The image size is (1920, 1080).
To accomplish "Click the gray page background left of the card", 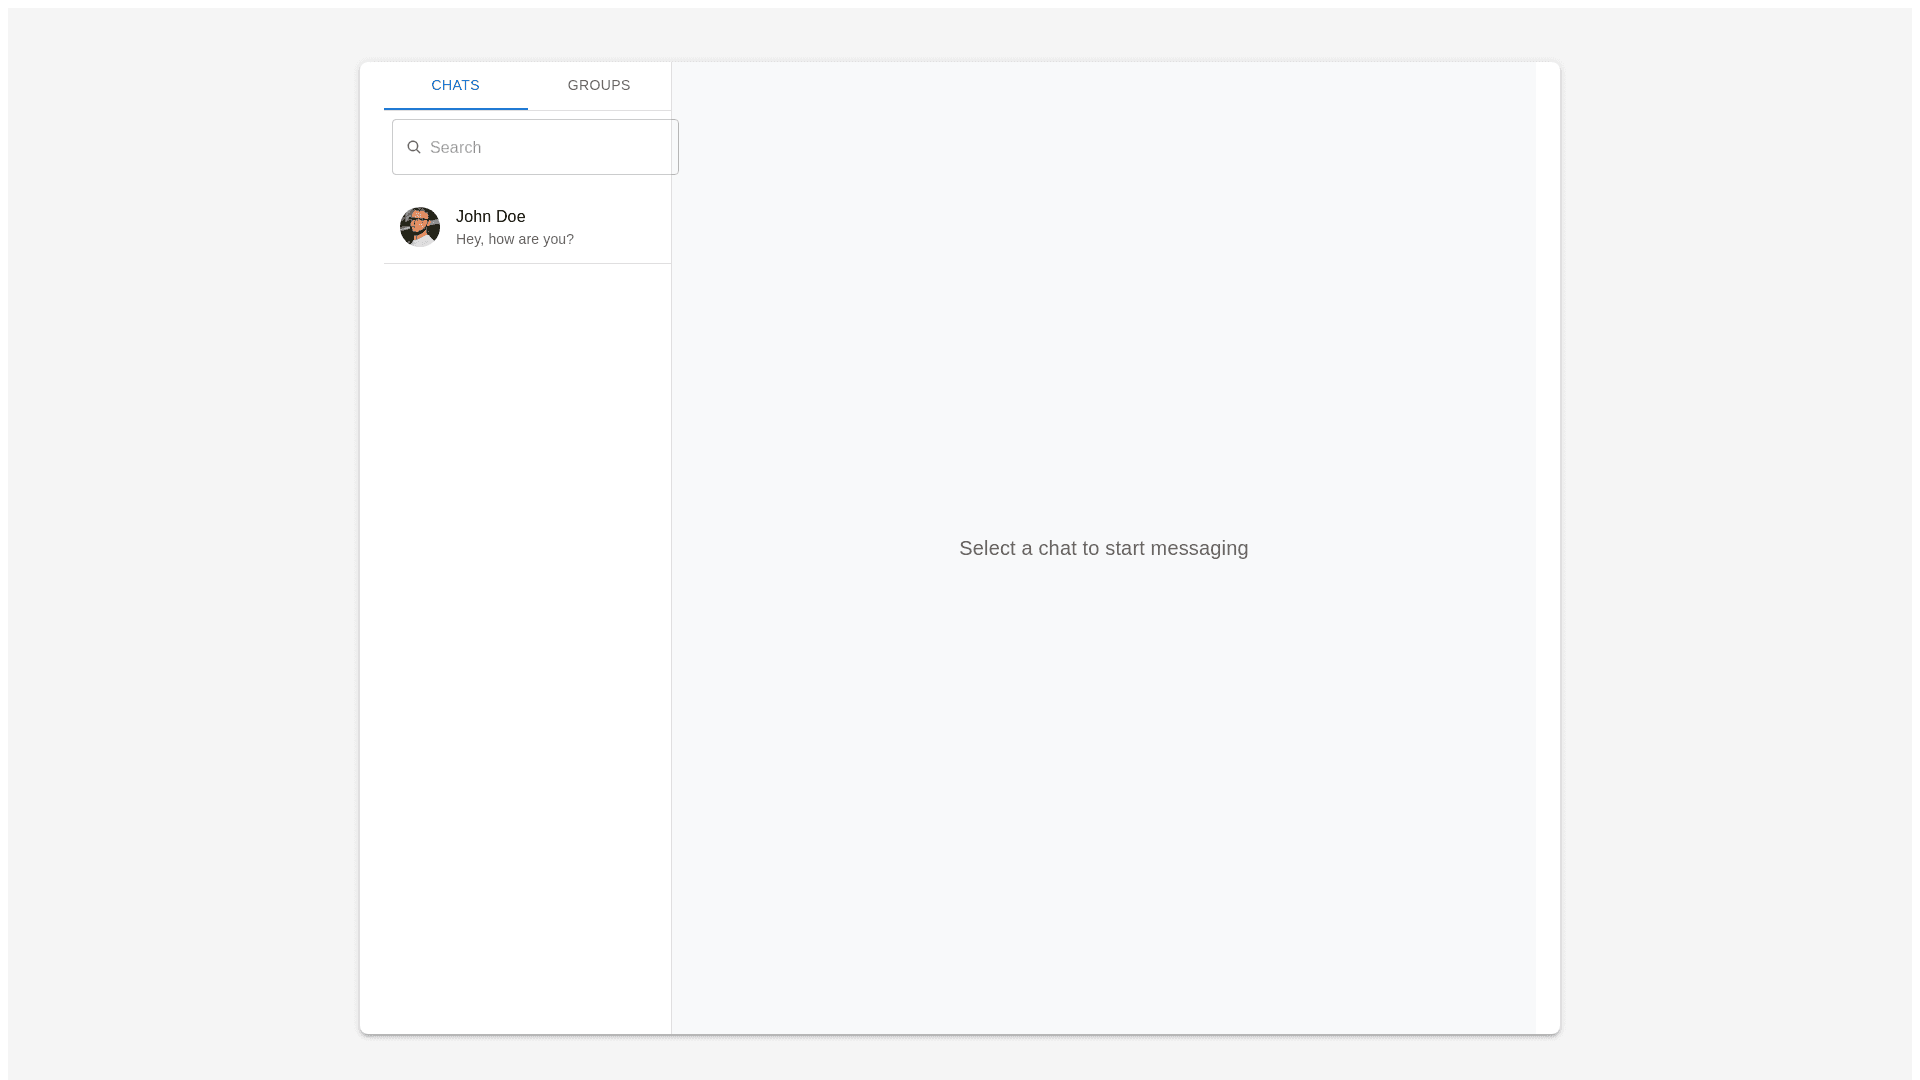I will point(180,548).
